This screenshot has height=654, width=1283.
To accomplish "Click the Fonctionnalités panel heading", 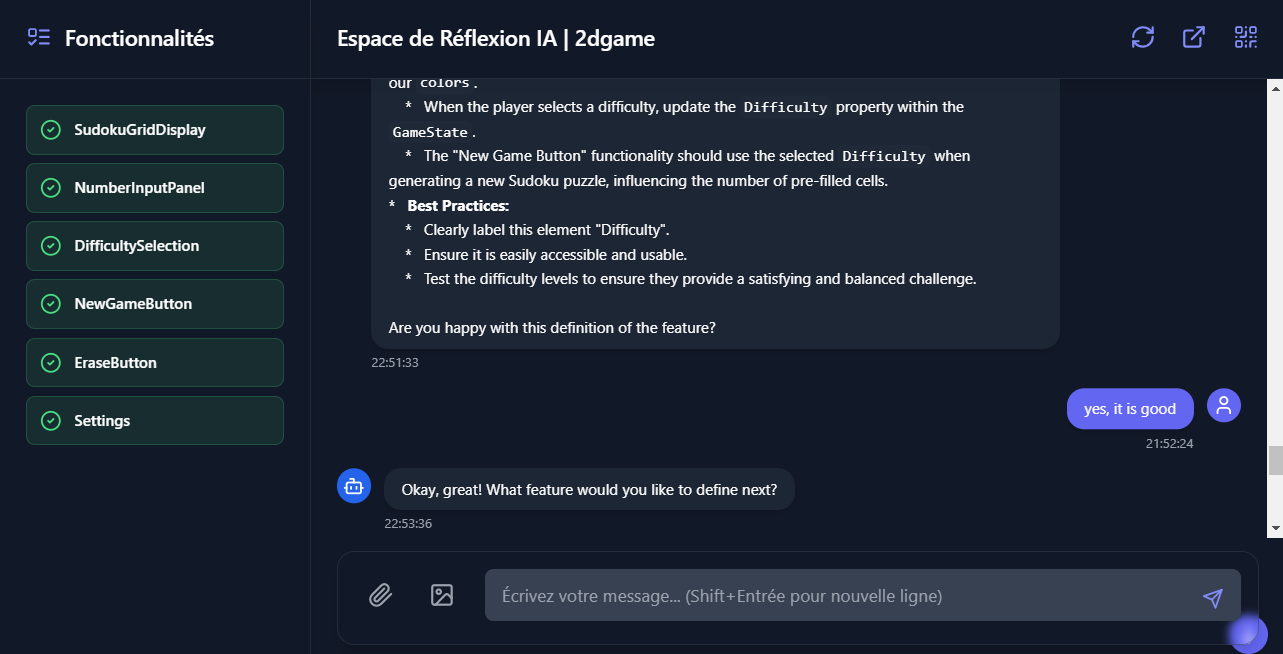I will 139,39.
